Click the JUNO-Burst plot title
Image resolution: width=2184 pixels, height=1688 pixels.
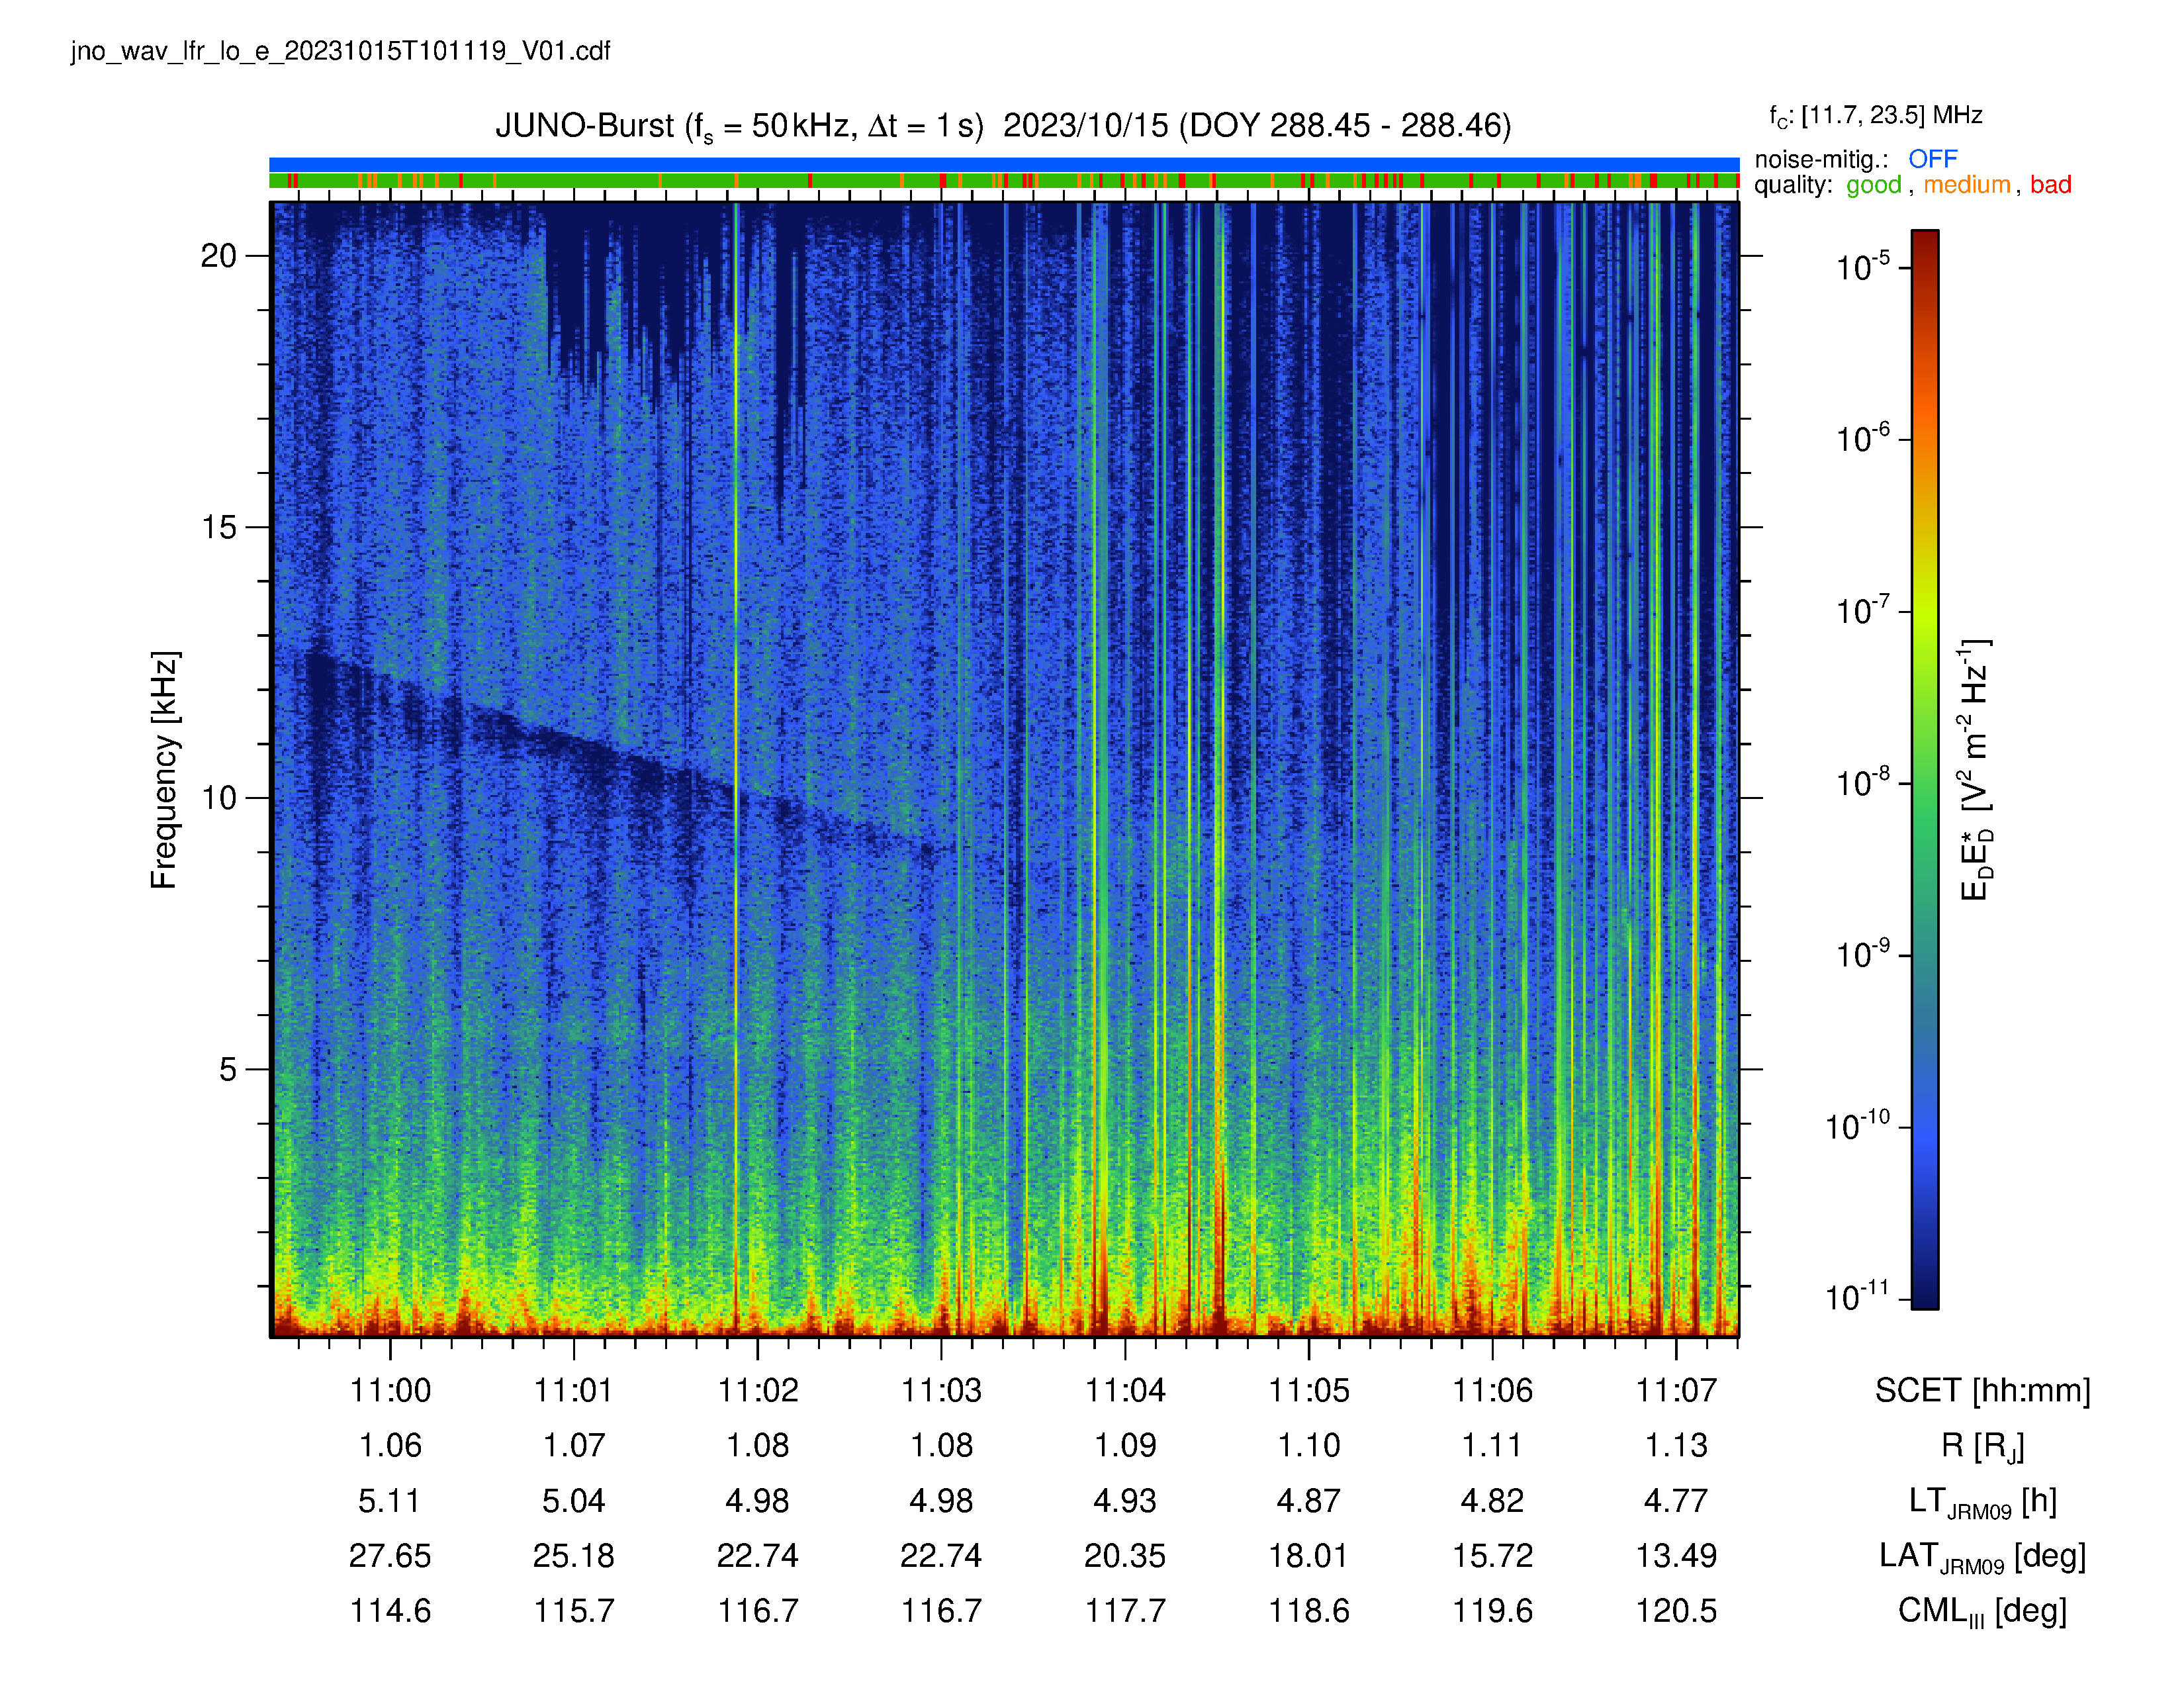[1003, 127]
